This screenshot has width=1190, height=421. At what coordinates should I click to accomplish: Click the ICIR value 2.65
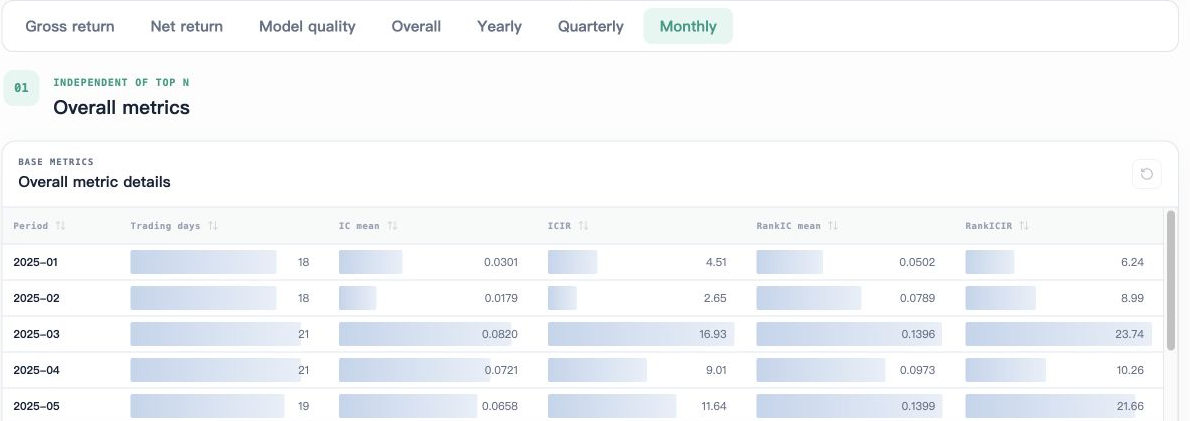[x=715, y=298]
